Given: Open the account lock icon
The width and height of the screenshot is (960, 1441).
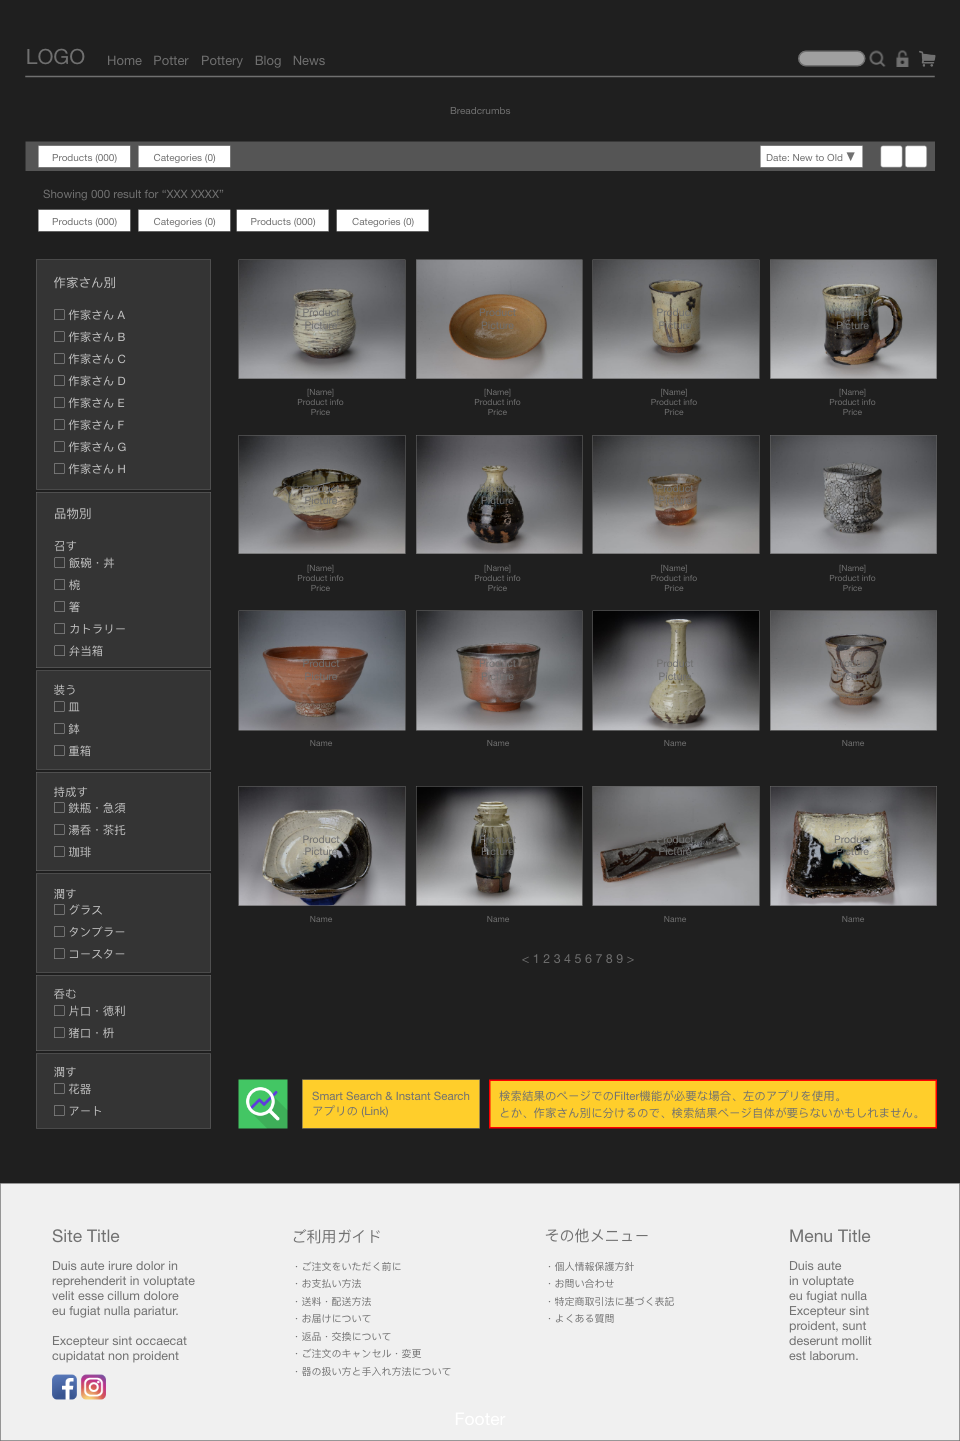Looking at the screenshot, I should point(902,59).
